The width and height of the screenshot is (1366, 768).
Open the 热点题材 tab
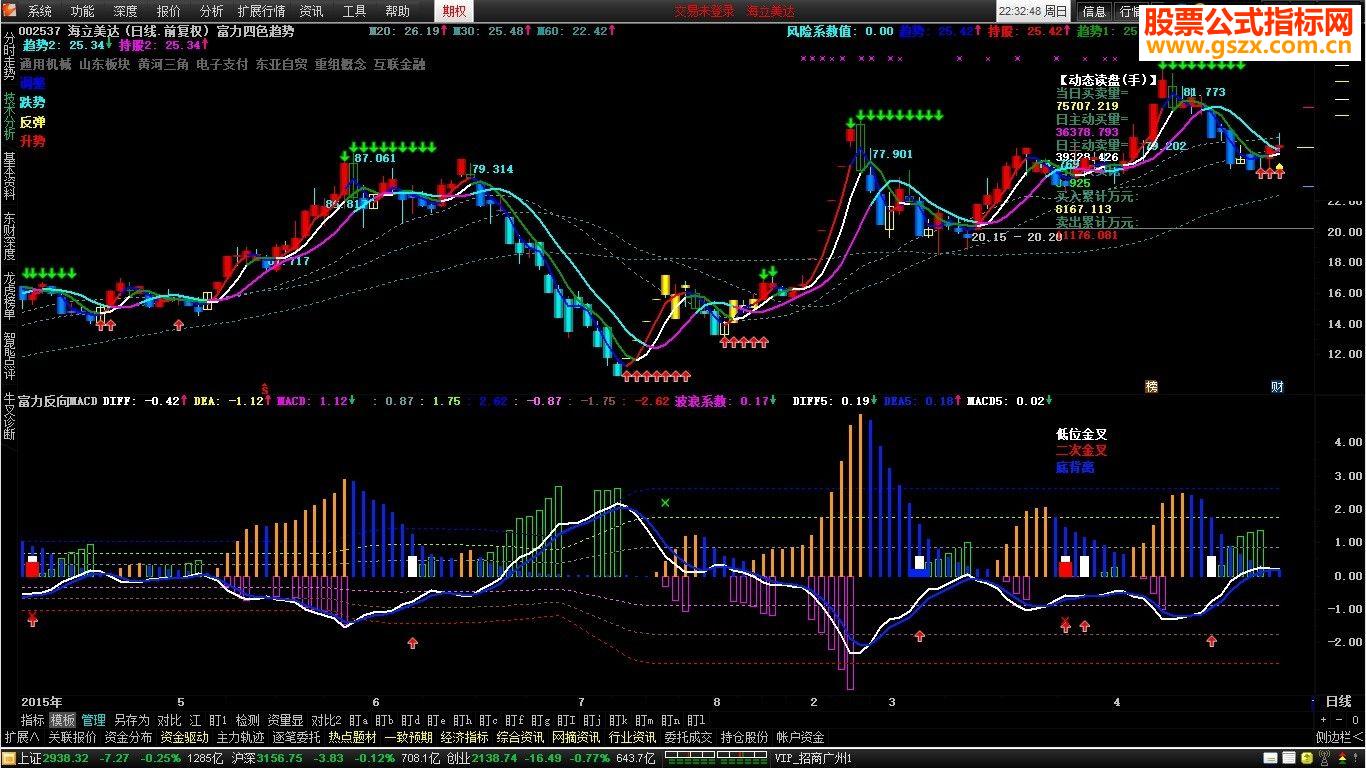click(353, 737)
